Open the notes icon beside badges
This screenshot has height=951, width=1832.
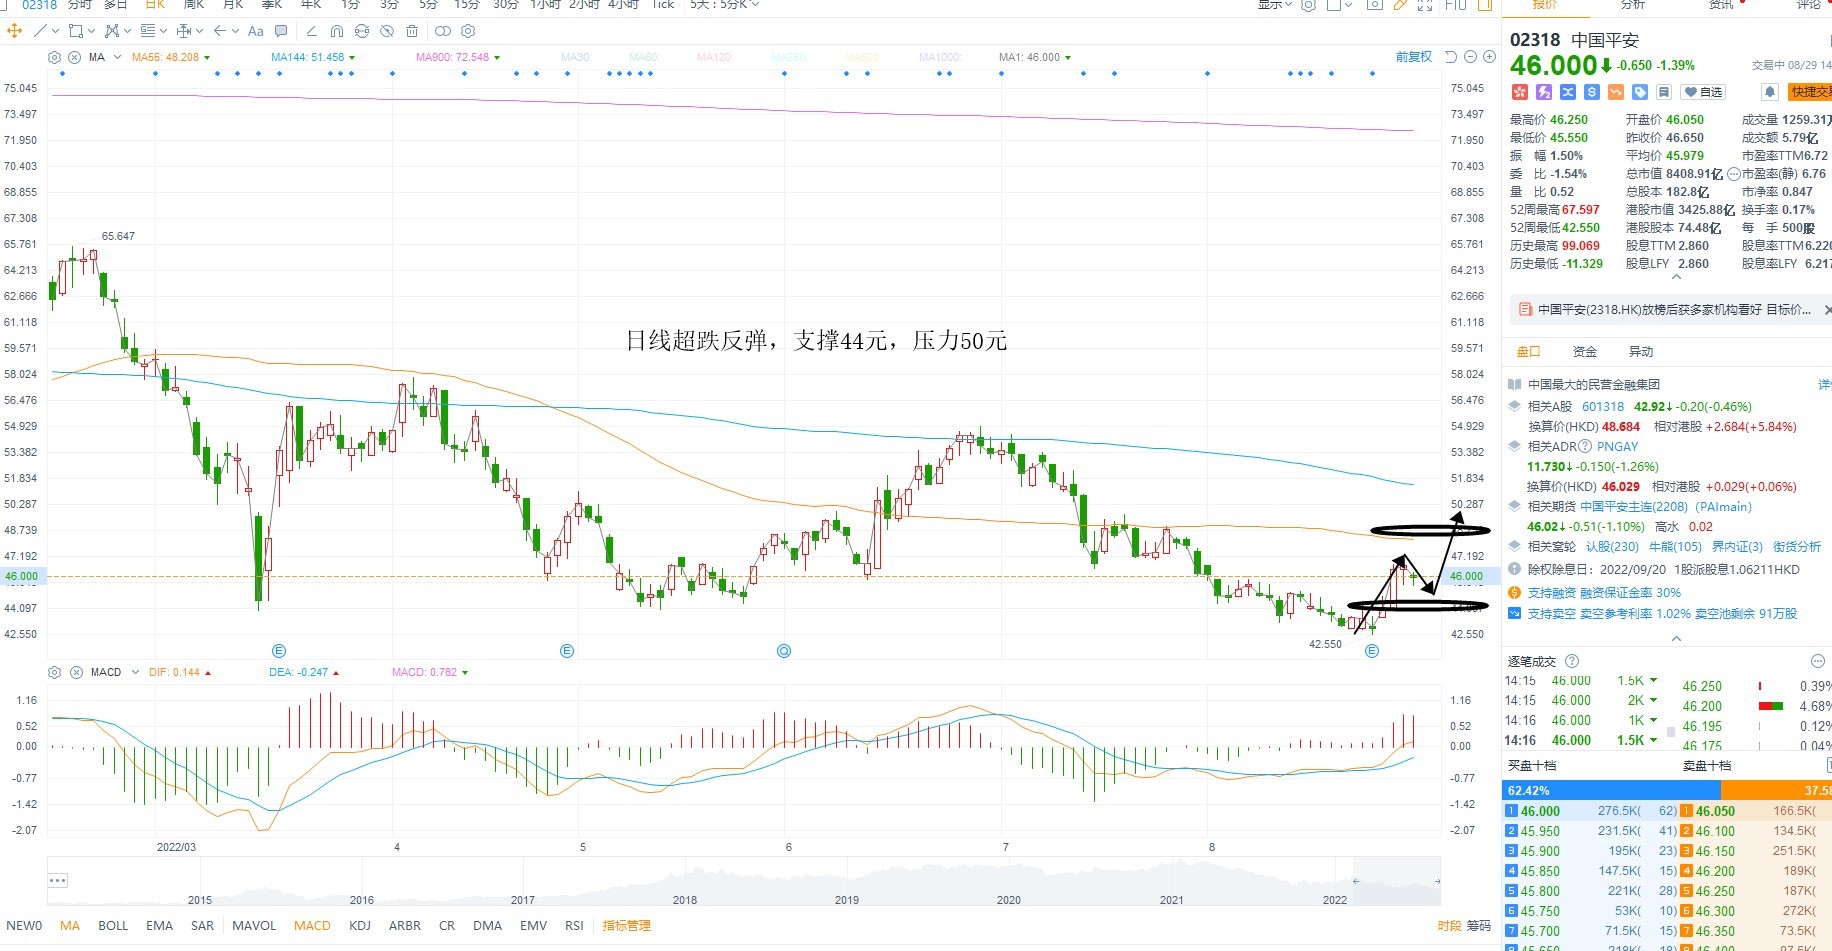tap(1664, 92)
